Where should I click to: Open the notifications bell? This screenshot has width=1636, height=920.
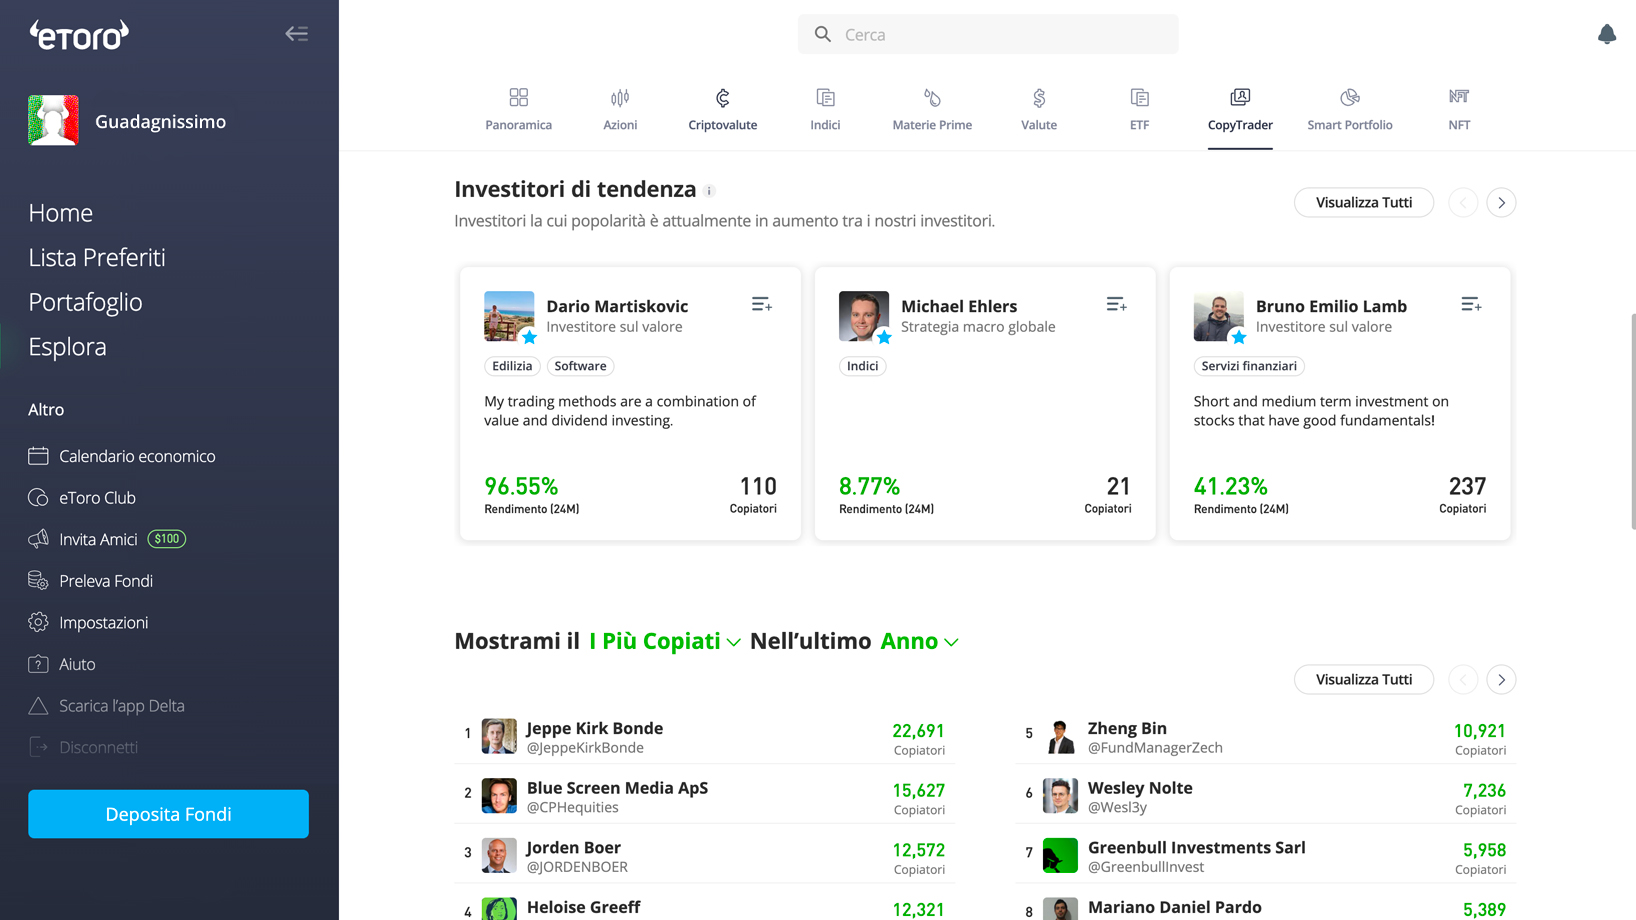1606,34
